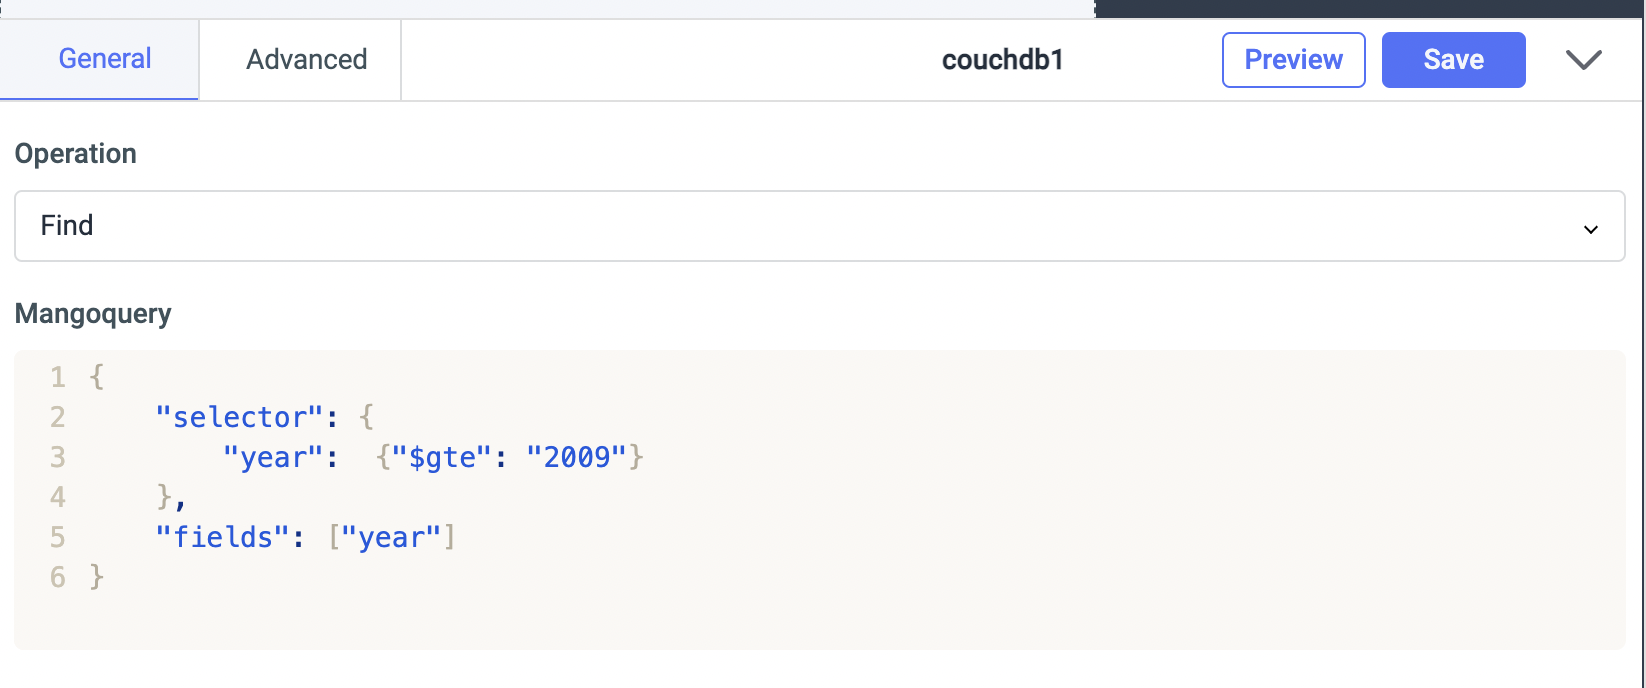This screenshot has height=688, width=1646.
Task: Place cursor on "selector" key in editor
Action: pyautogui.click(x=239, y=417)
